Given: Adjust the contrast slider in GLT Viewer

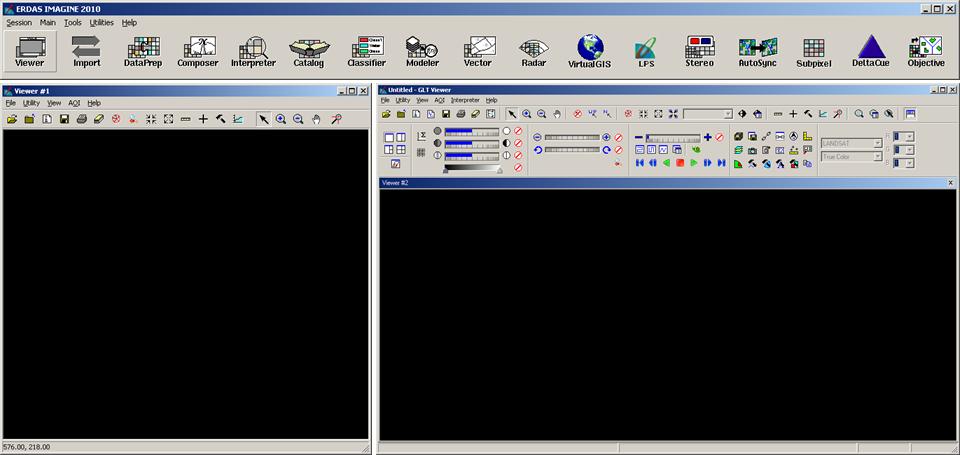Looking at the screenshot, I should pyautogui.click(x=471, y=143).
